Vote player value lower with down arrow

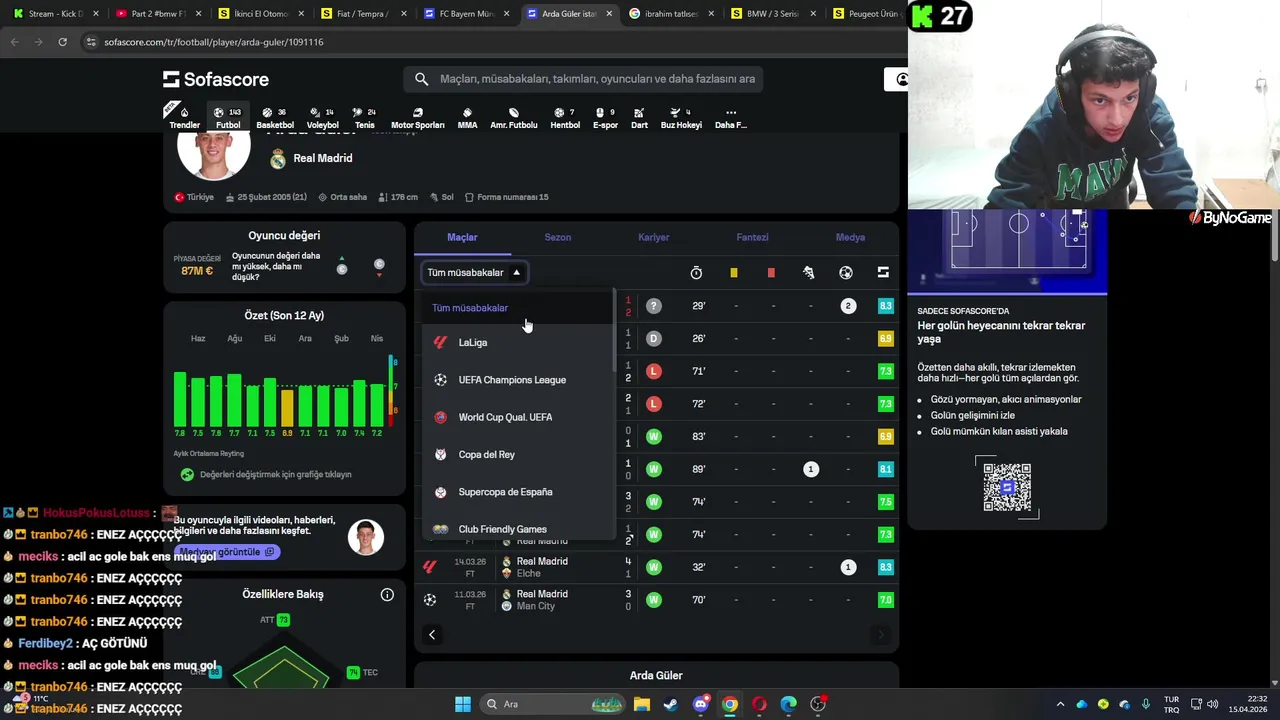click(379, 268)
